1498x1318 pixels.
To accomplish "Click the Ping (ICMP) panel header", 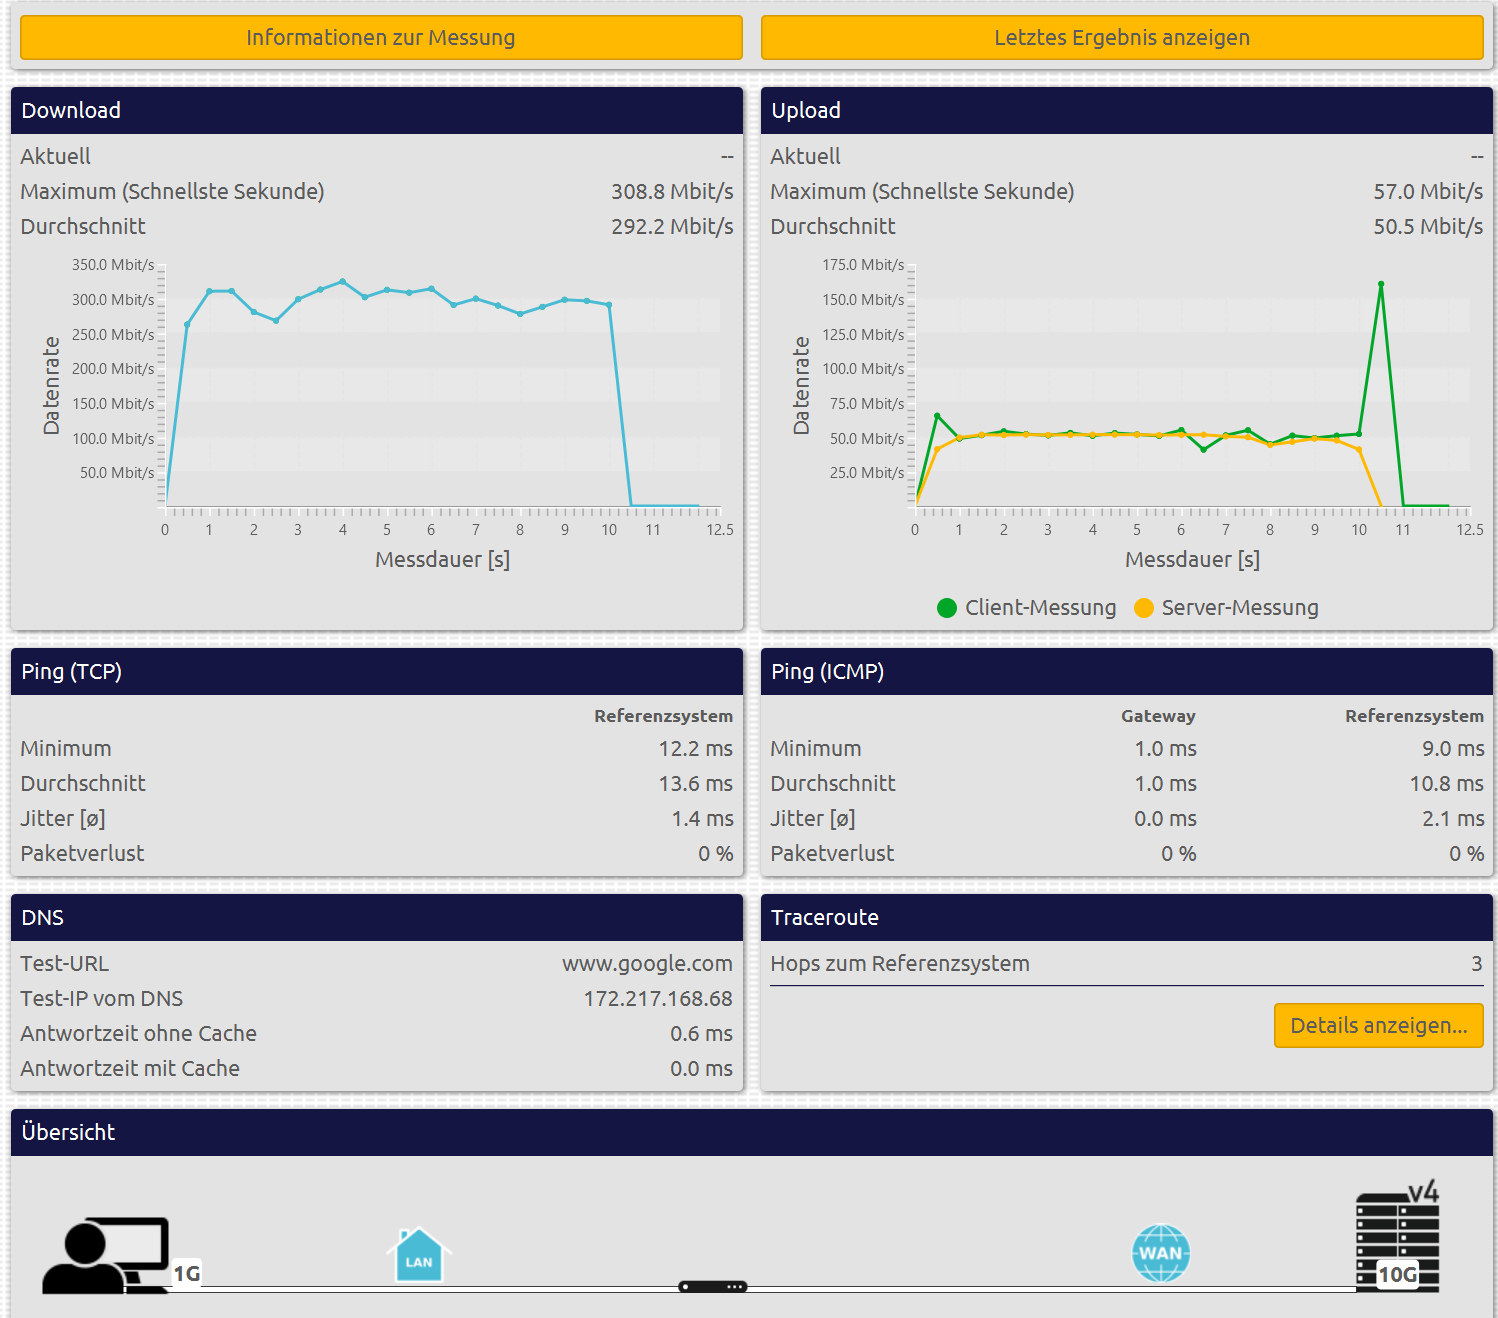I will click(x=1127, y=672).
